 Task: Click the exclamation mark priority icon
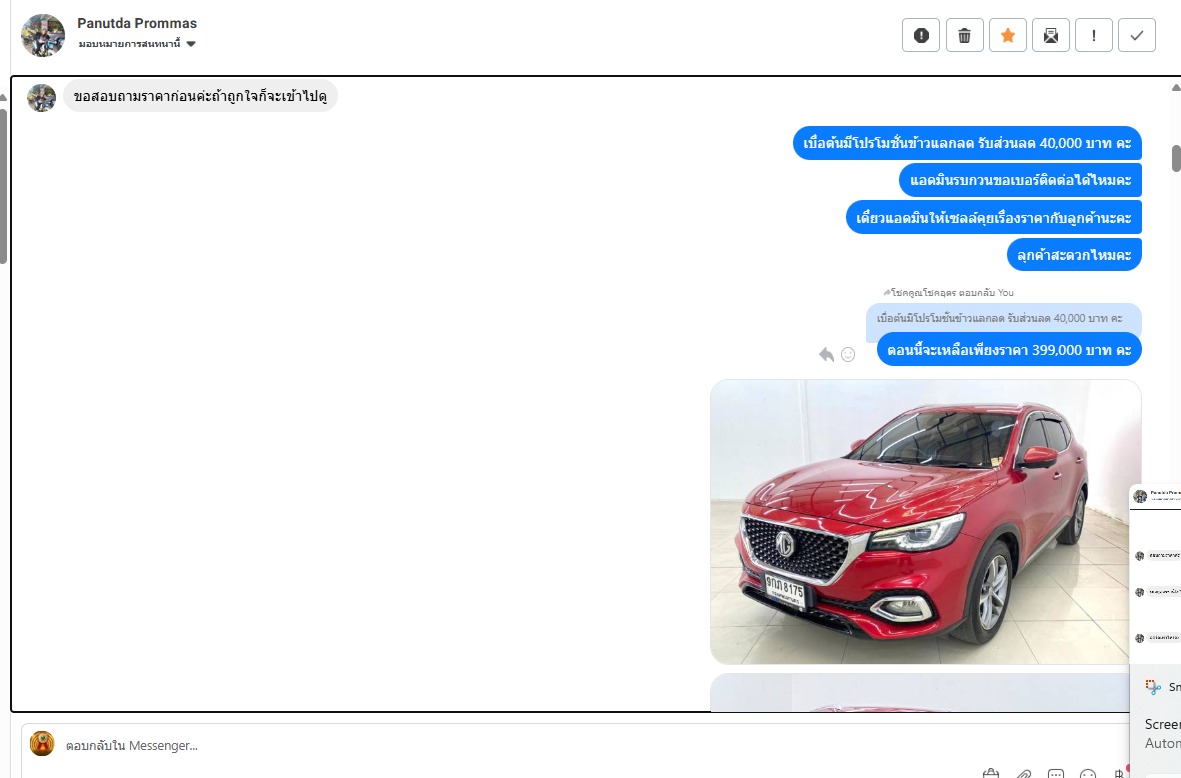coord(1094,35)
